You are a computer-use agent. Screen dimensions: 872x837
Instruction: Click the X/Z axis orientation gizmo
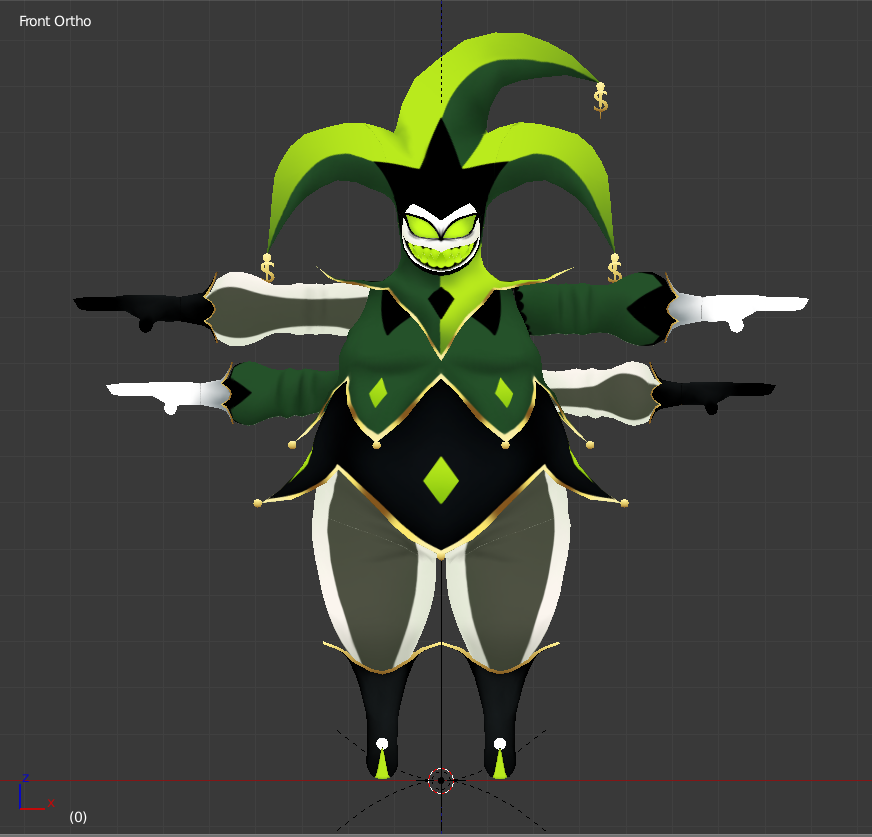click(x=36, y=793)
